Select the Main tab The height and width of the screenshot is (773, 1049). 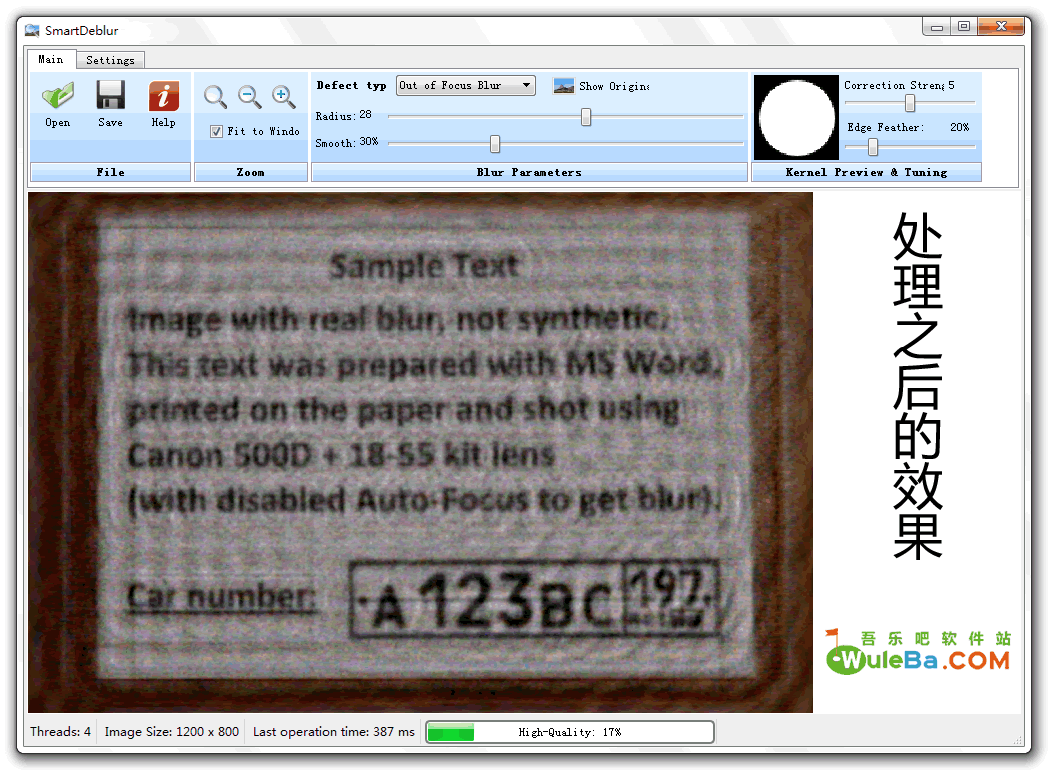(x=50, y=60)
